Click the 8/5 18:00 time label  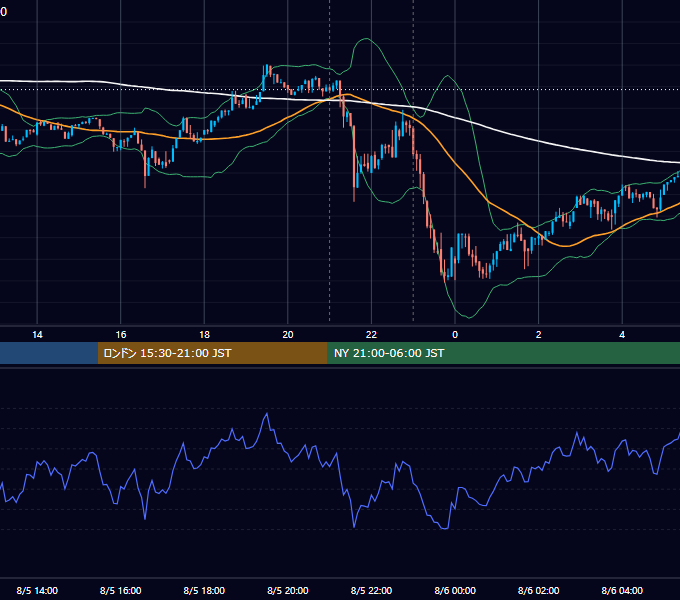(x=204, y=590)
